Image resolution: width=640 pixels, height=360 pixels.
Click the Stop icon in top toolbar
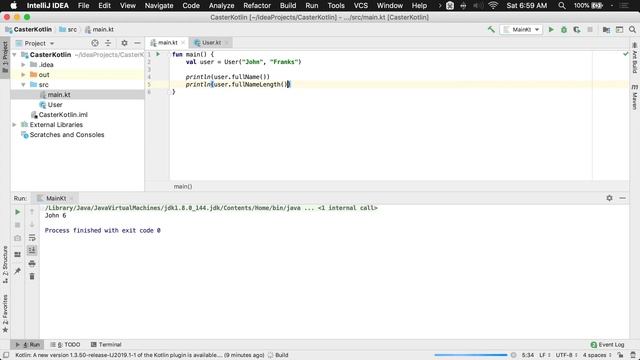coord(590,29)
